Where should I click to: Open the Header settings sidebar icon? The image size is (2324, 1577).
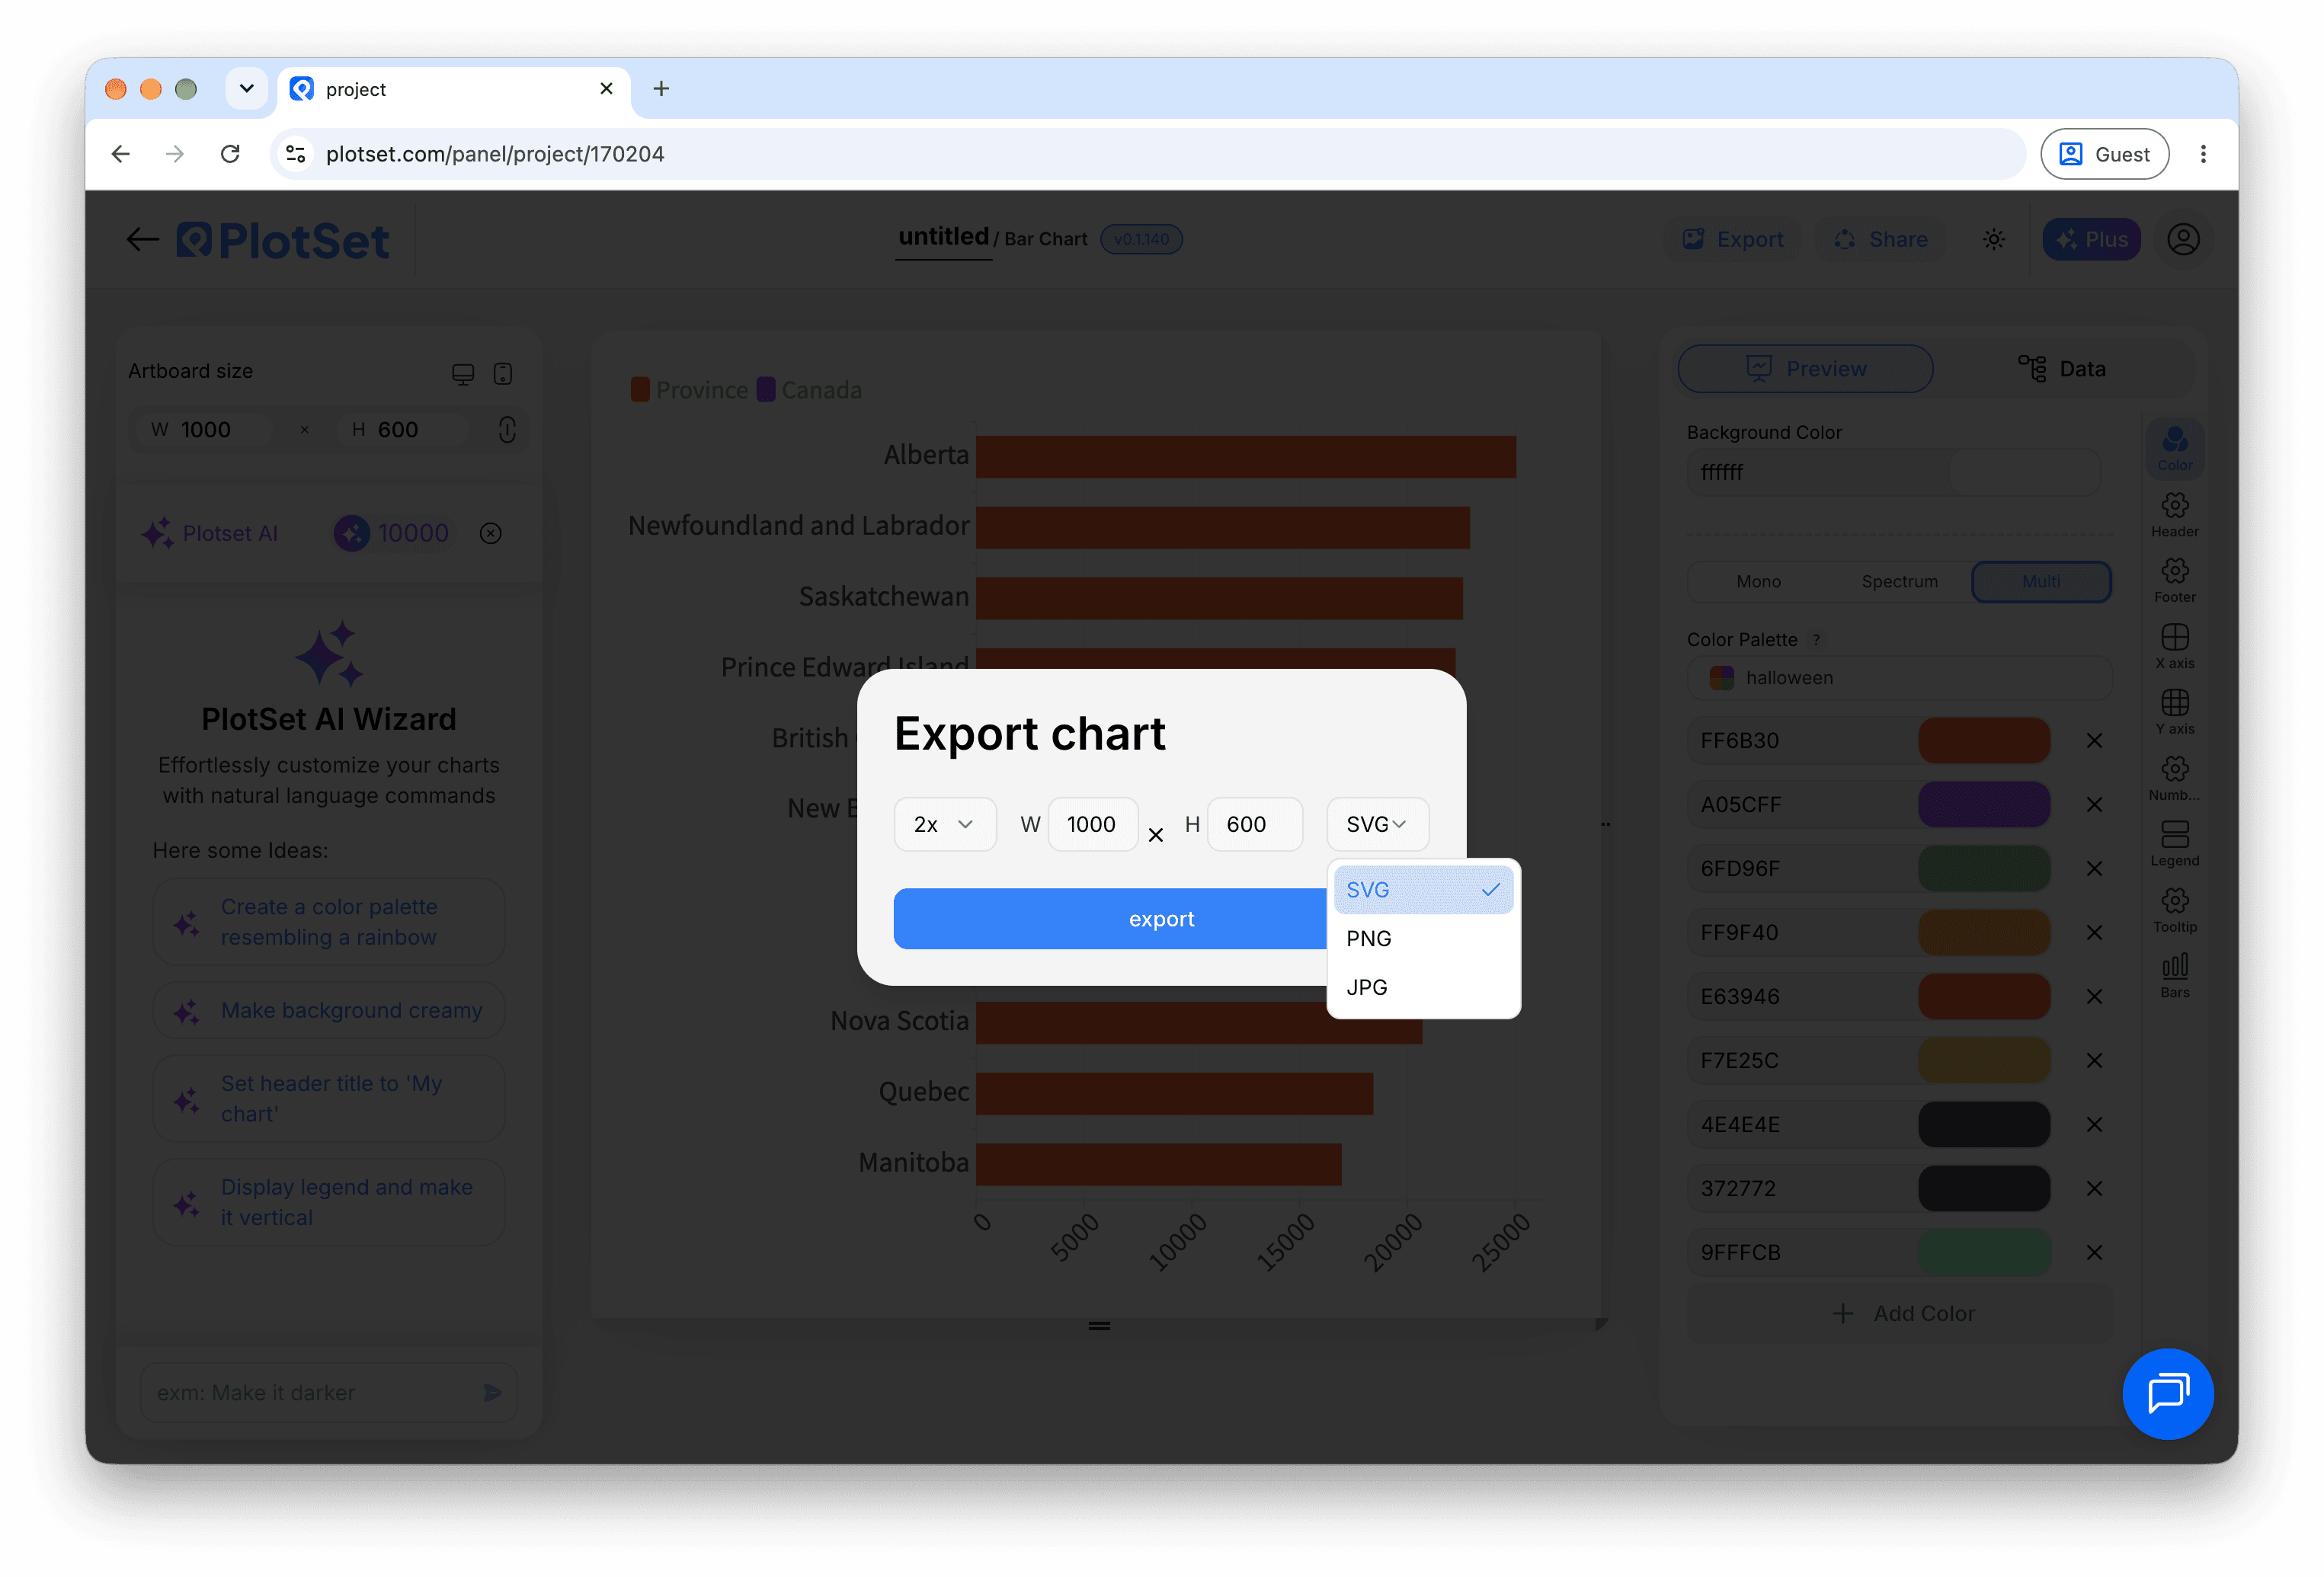[x=2174, y=514]
